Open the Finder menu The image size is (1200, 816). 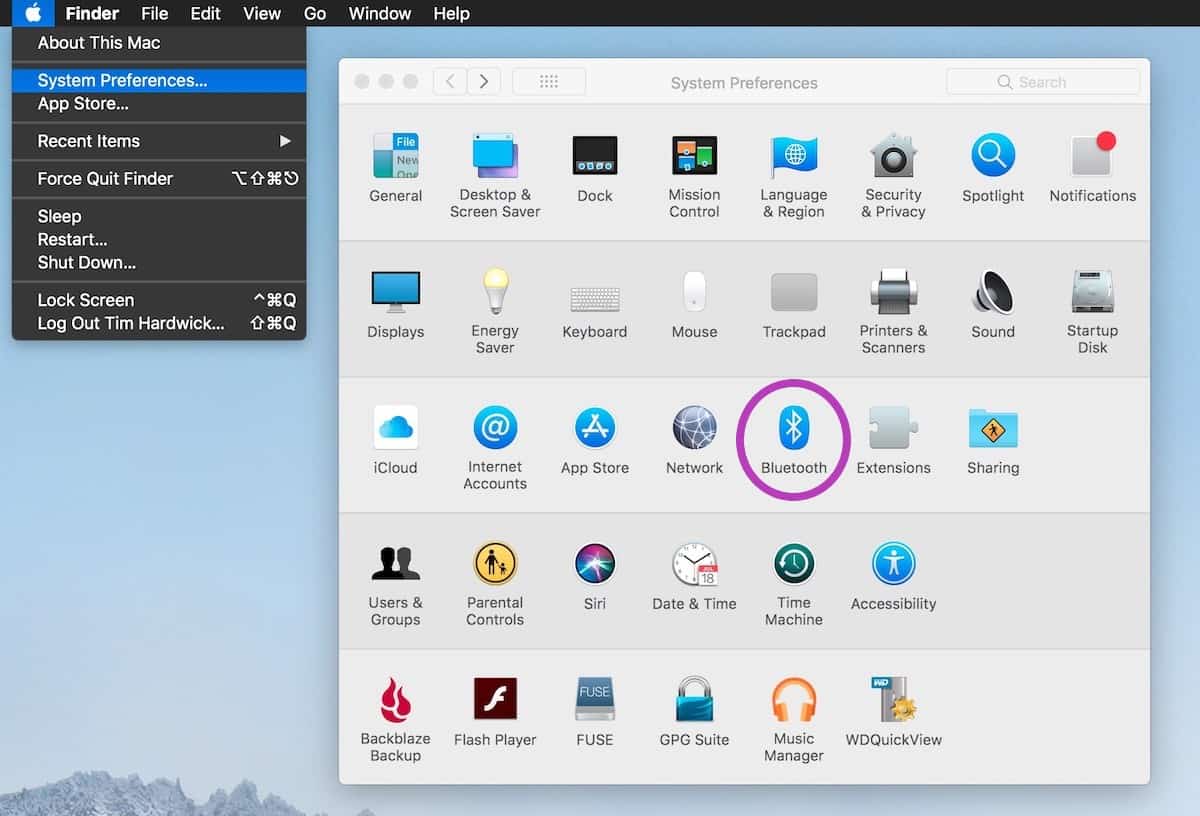[92, 13]
